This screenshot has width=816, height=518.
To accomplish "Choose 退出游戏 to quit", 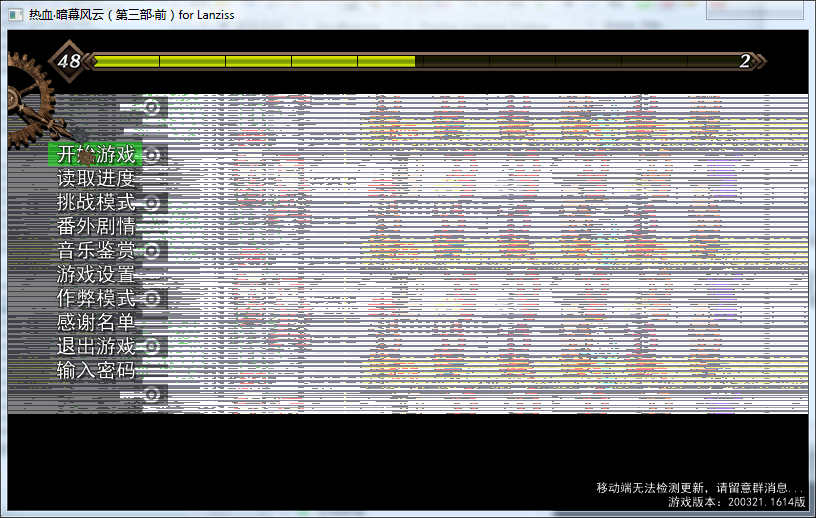I will [96, 346].
